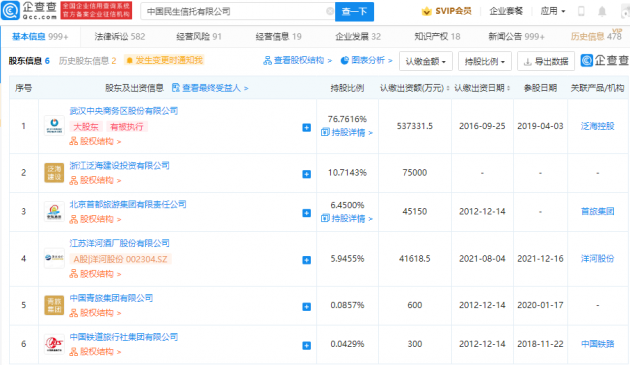Open 洋河股份 related product link

[597, 258]
